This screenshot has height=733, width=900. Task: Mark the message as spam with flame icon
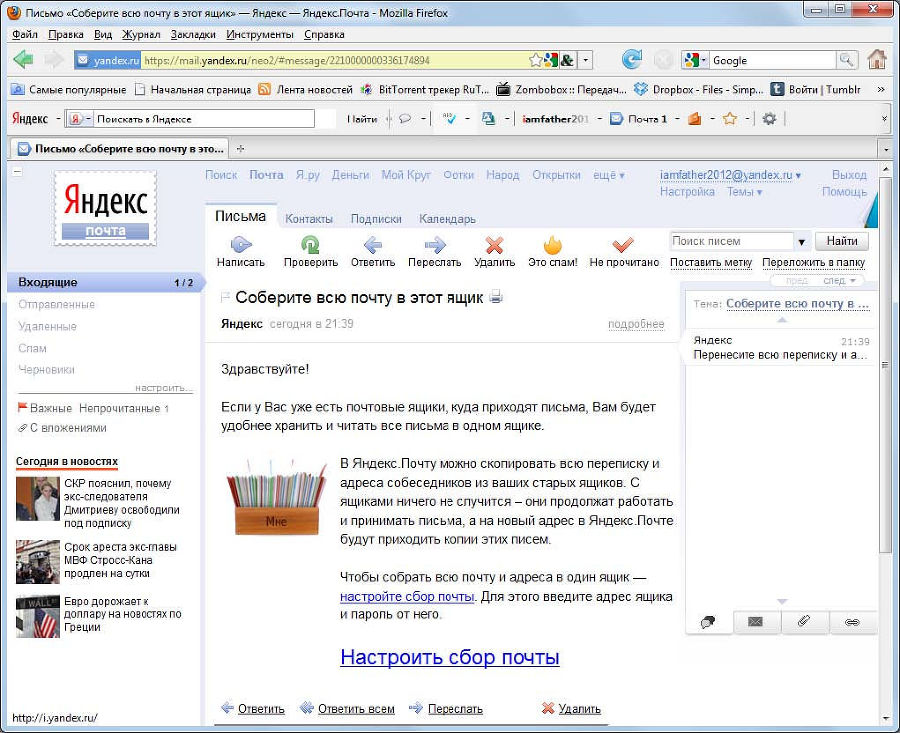[x=552, y=245]
